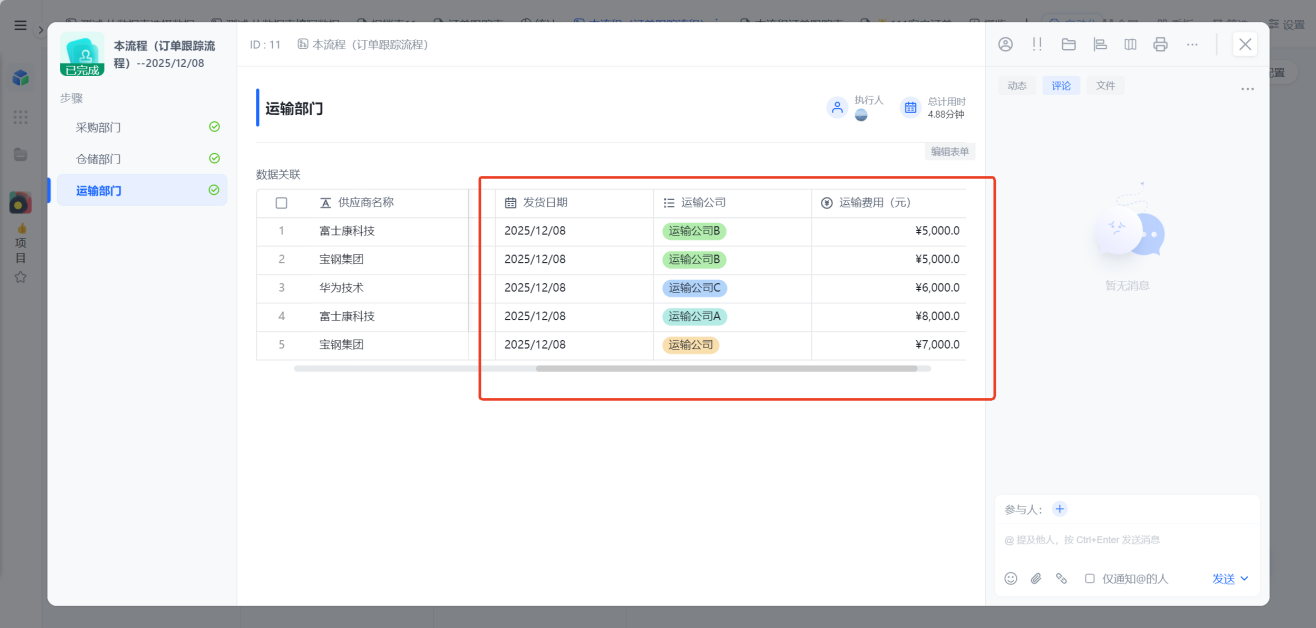Click the star icon in left sidebar

(x=20, y=277)
